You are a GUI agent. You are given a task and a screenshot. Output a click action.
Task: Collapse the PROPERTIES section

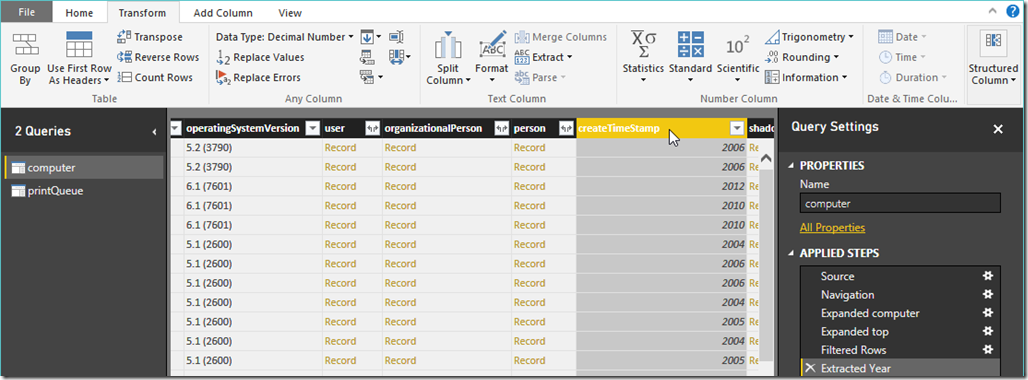click(x=791, y=166)
